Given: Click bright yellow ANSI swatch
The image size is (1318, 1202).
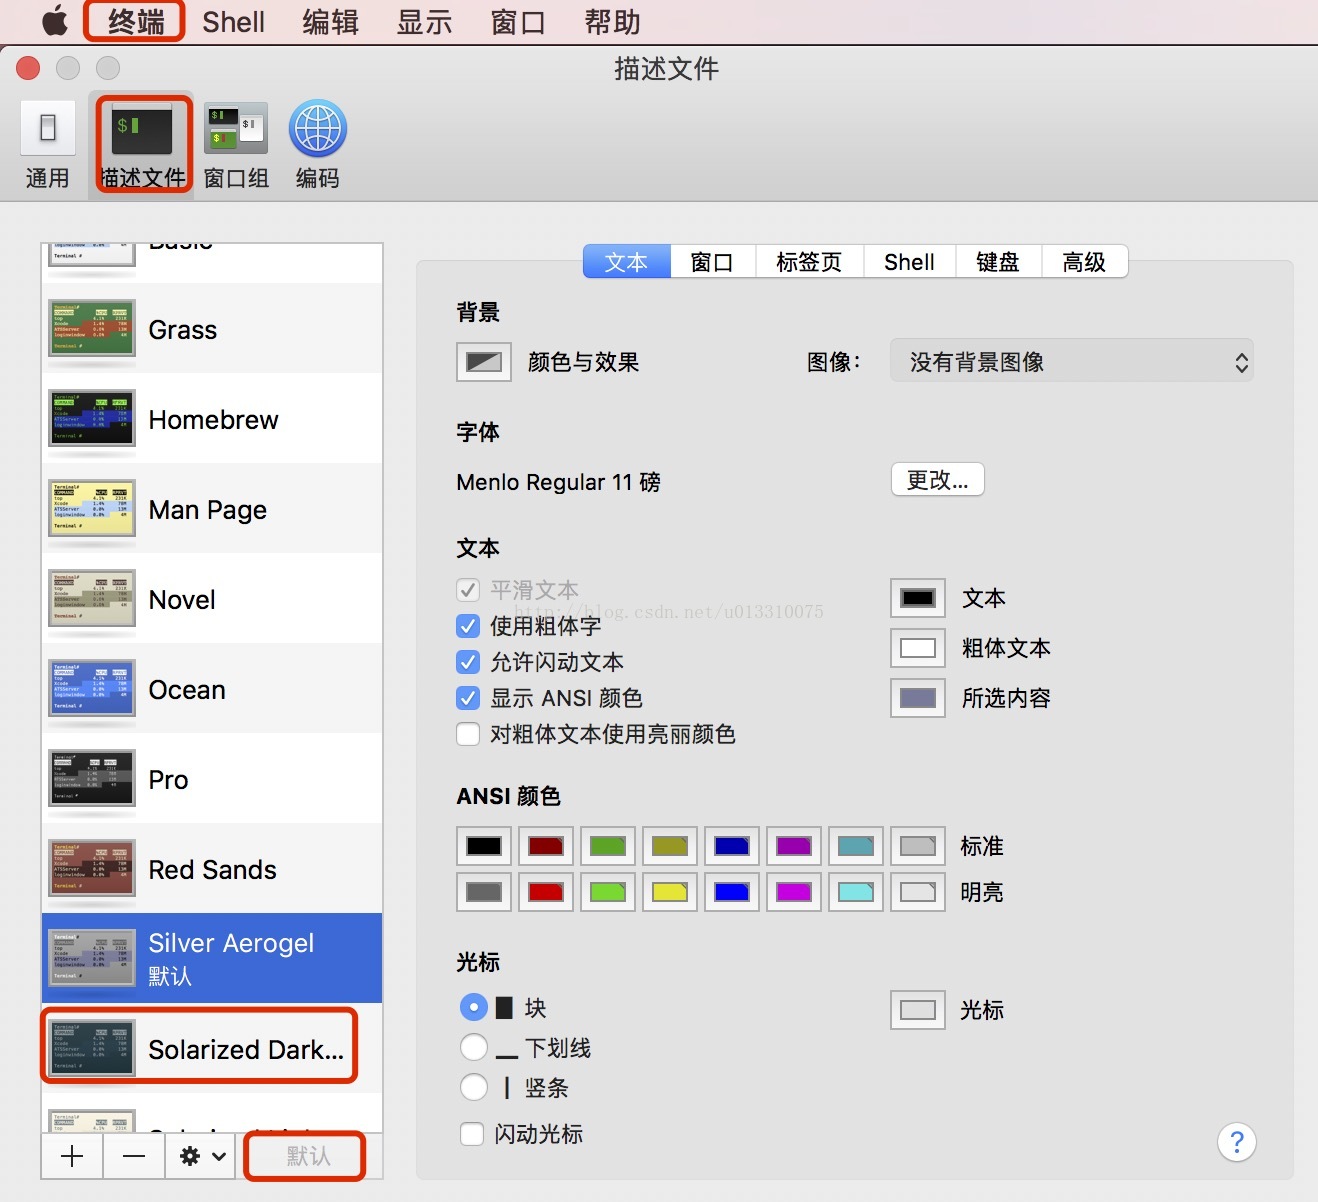Looking at the screenshot, I should point(670,892).
